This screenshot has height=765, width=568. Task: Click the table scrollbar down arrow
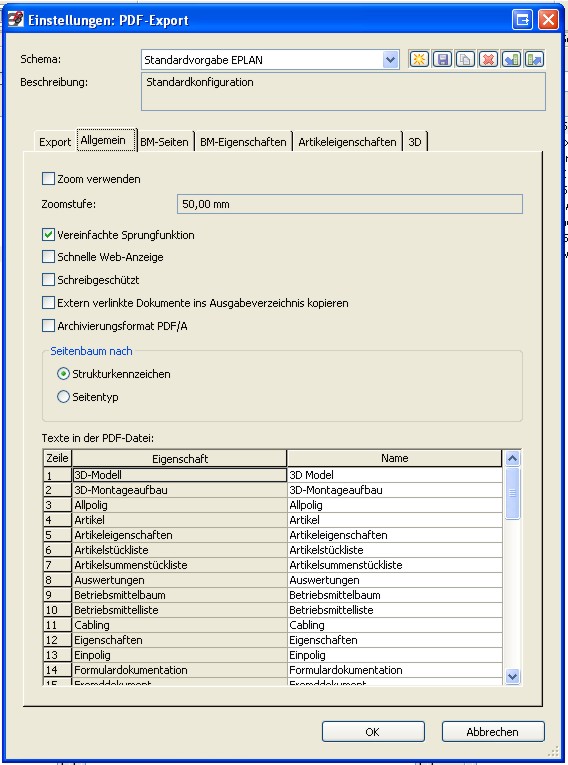[512, 676]
